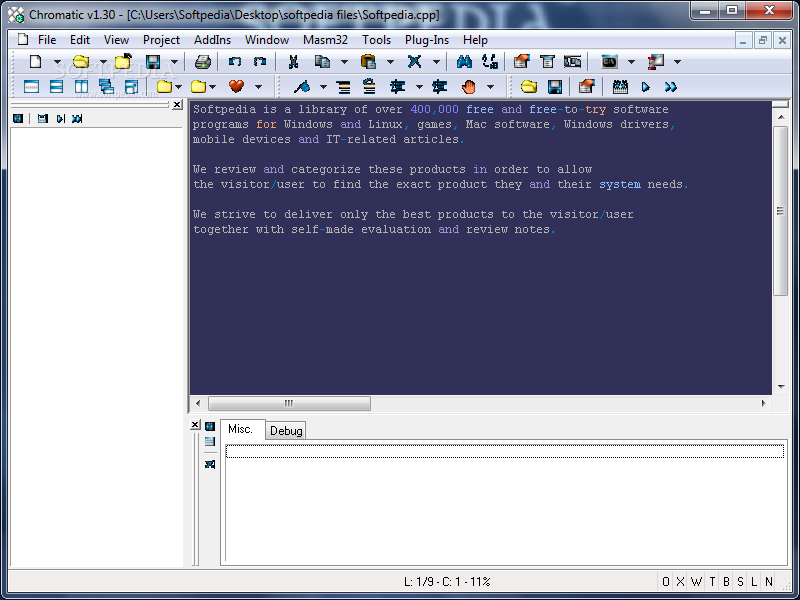Click the Paste clipboard icon
This screenshot has height=600, width=800.
(368, 62)
